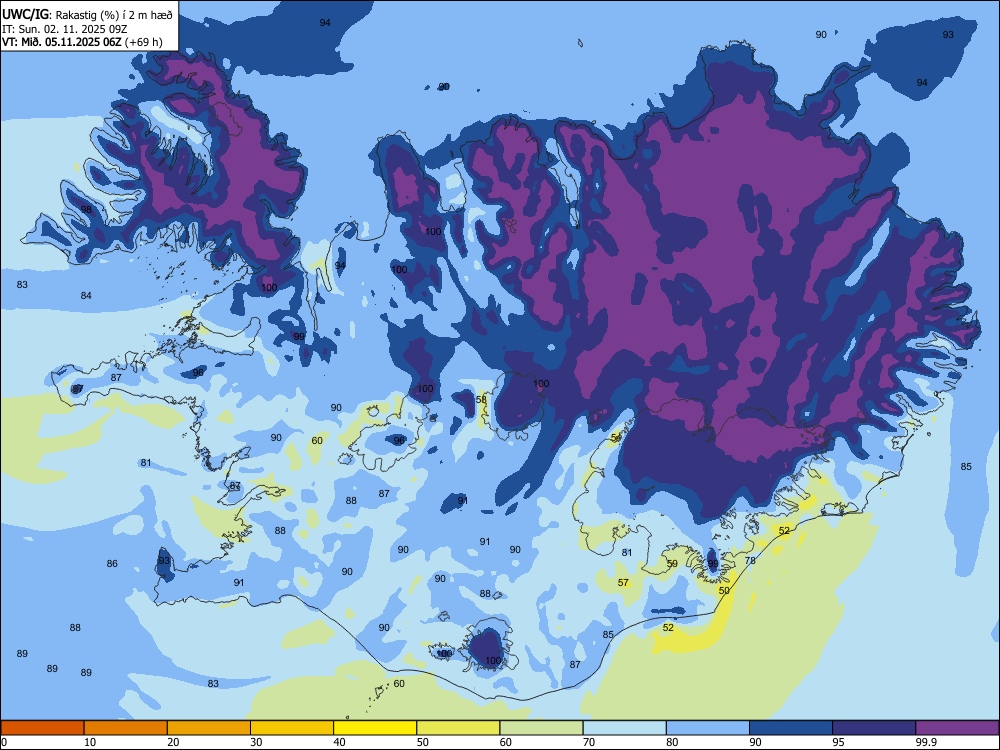Click the map value '86' off the southwest coast
1000x750 pixels.
[112, 564]
